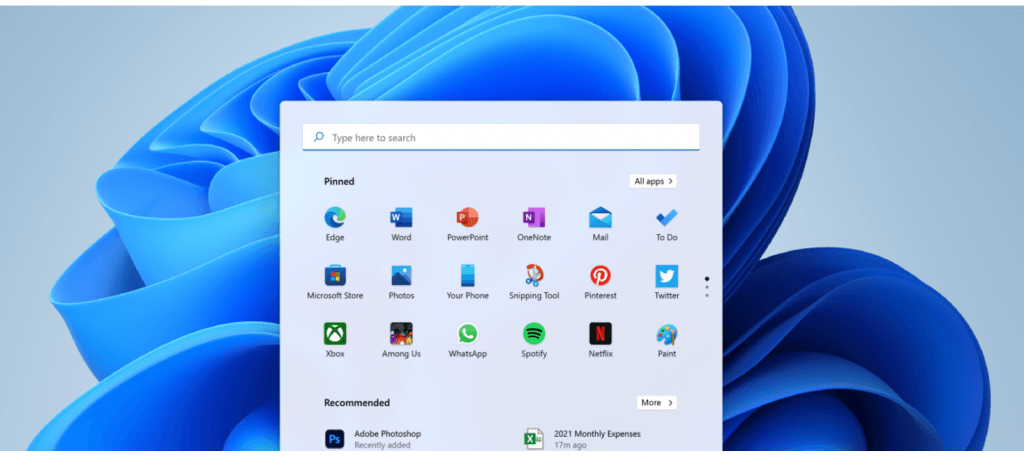Open the Microsoft Store icon

click(335, 275)
